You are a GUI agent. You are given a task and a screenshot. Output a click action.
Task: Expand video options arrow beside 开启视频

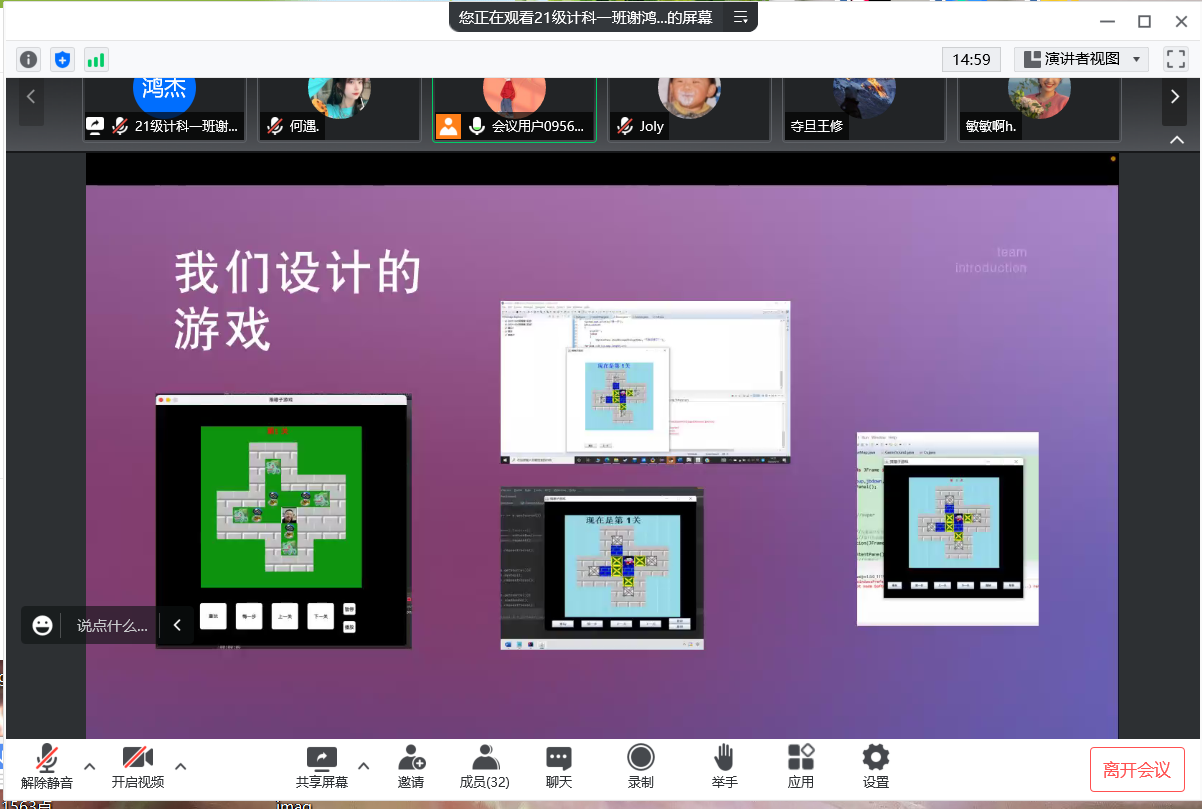pyautogui.click(x=181, y=766)
